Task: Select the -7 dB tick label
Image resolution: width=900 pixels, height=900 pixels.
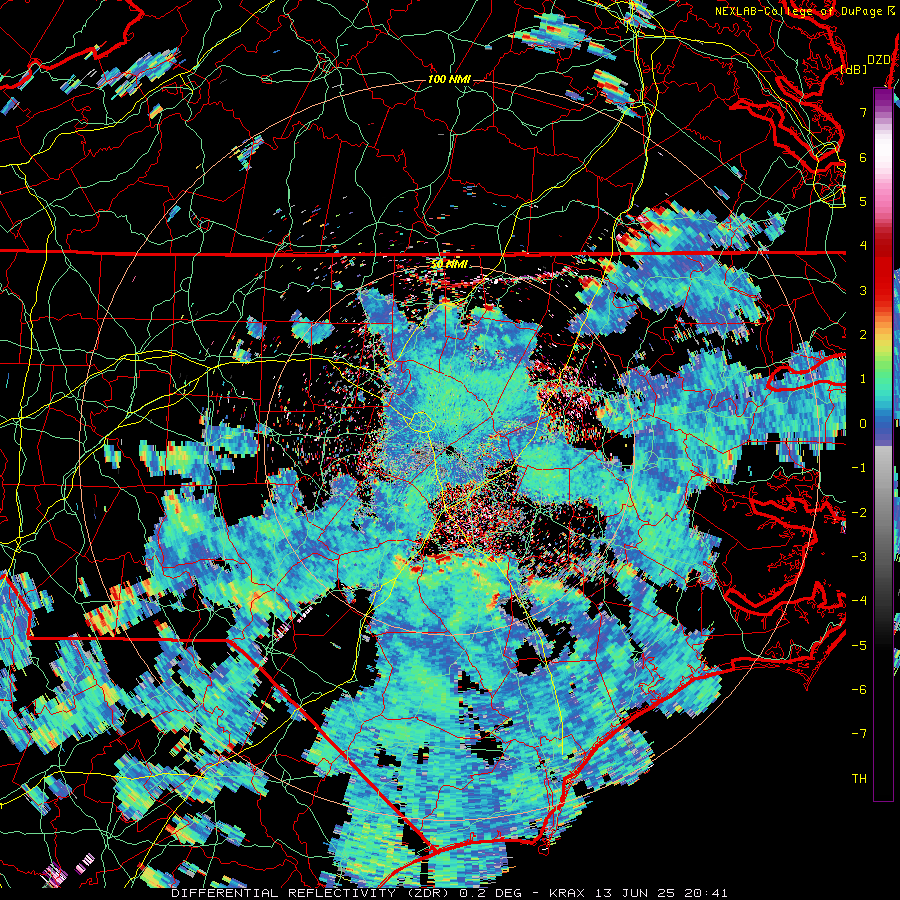Action: [859, 734]
